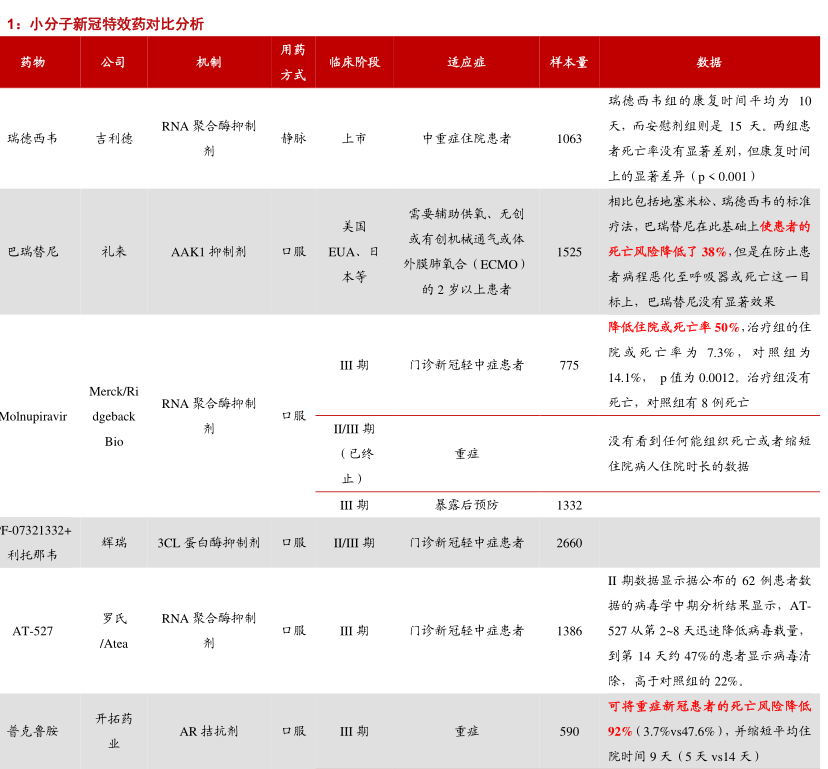This screenshot has height=769, width=828.
Task: Select the sample size 2660
Action: [569, 543]
